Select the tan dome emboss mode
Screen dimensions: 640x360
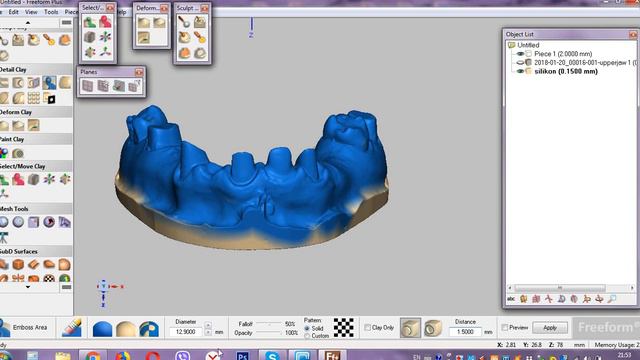click(x=126, y=329)
